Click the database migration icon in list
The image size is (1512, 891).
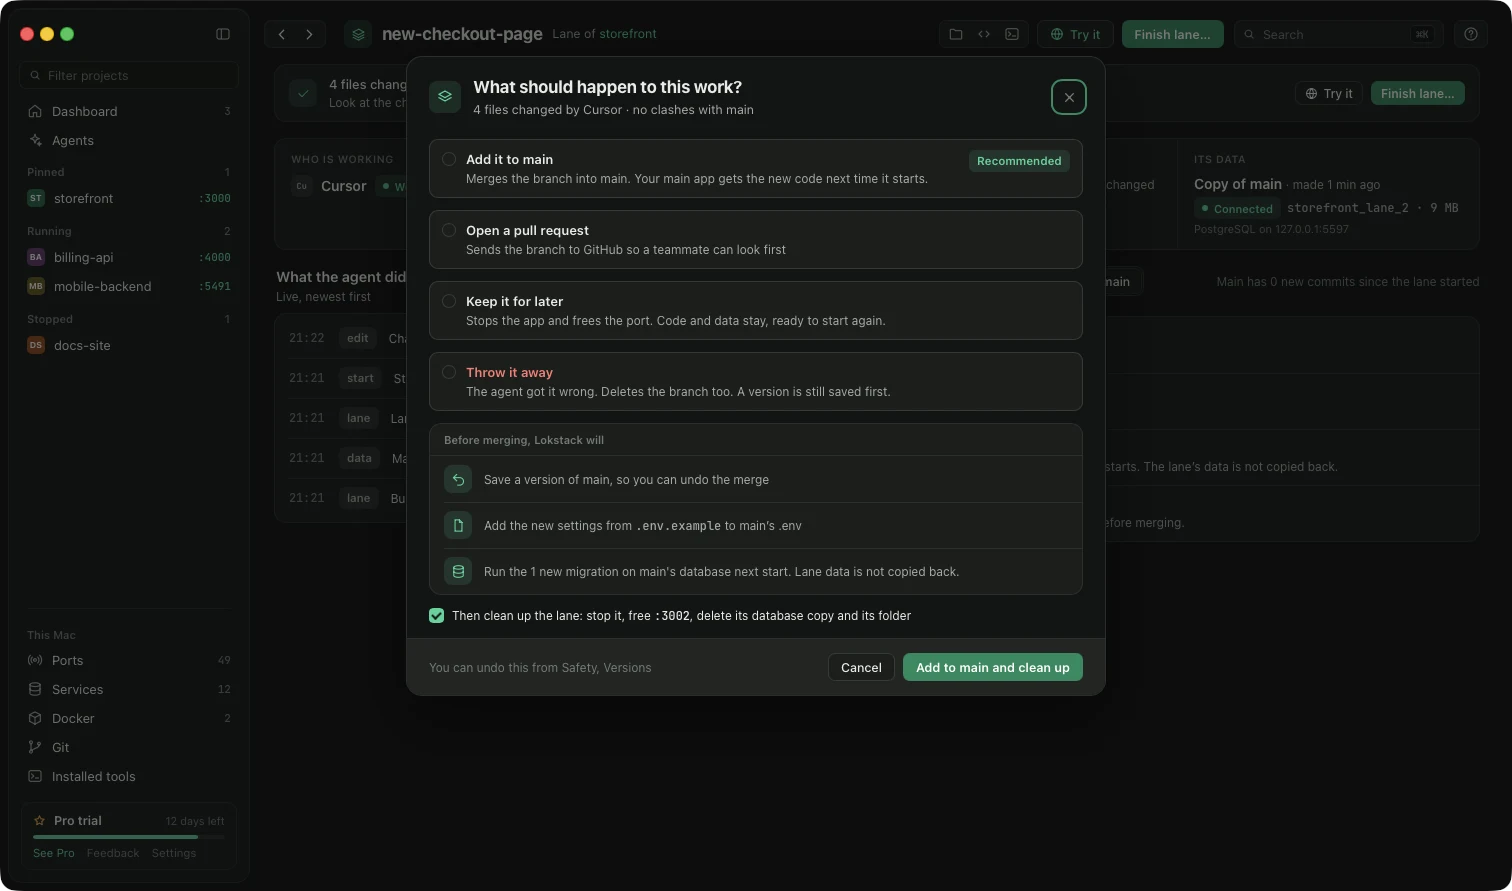[x=458, y=571]
